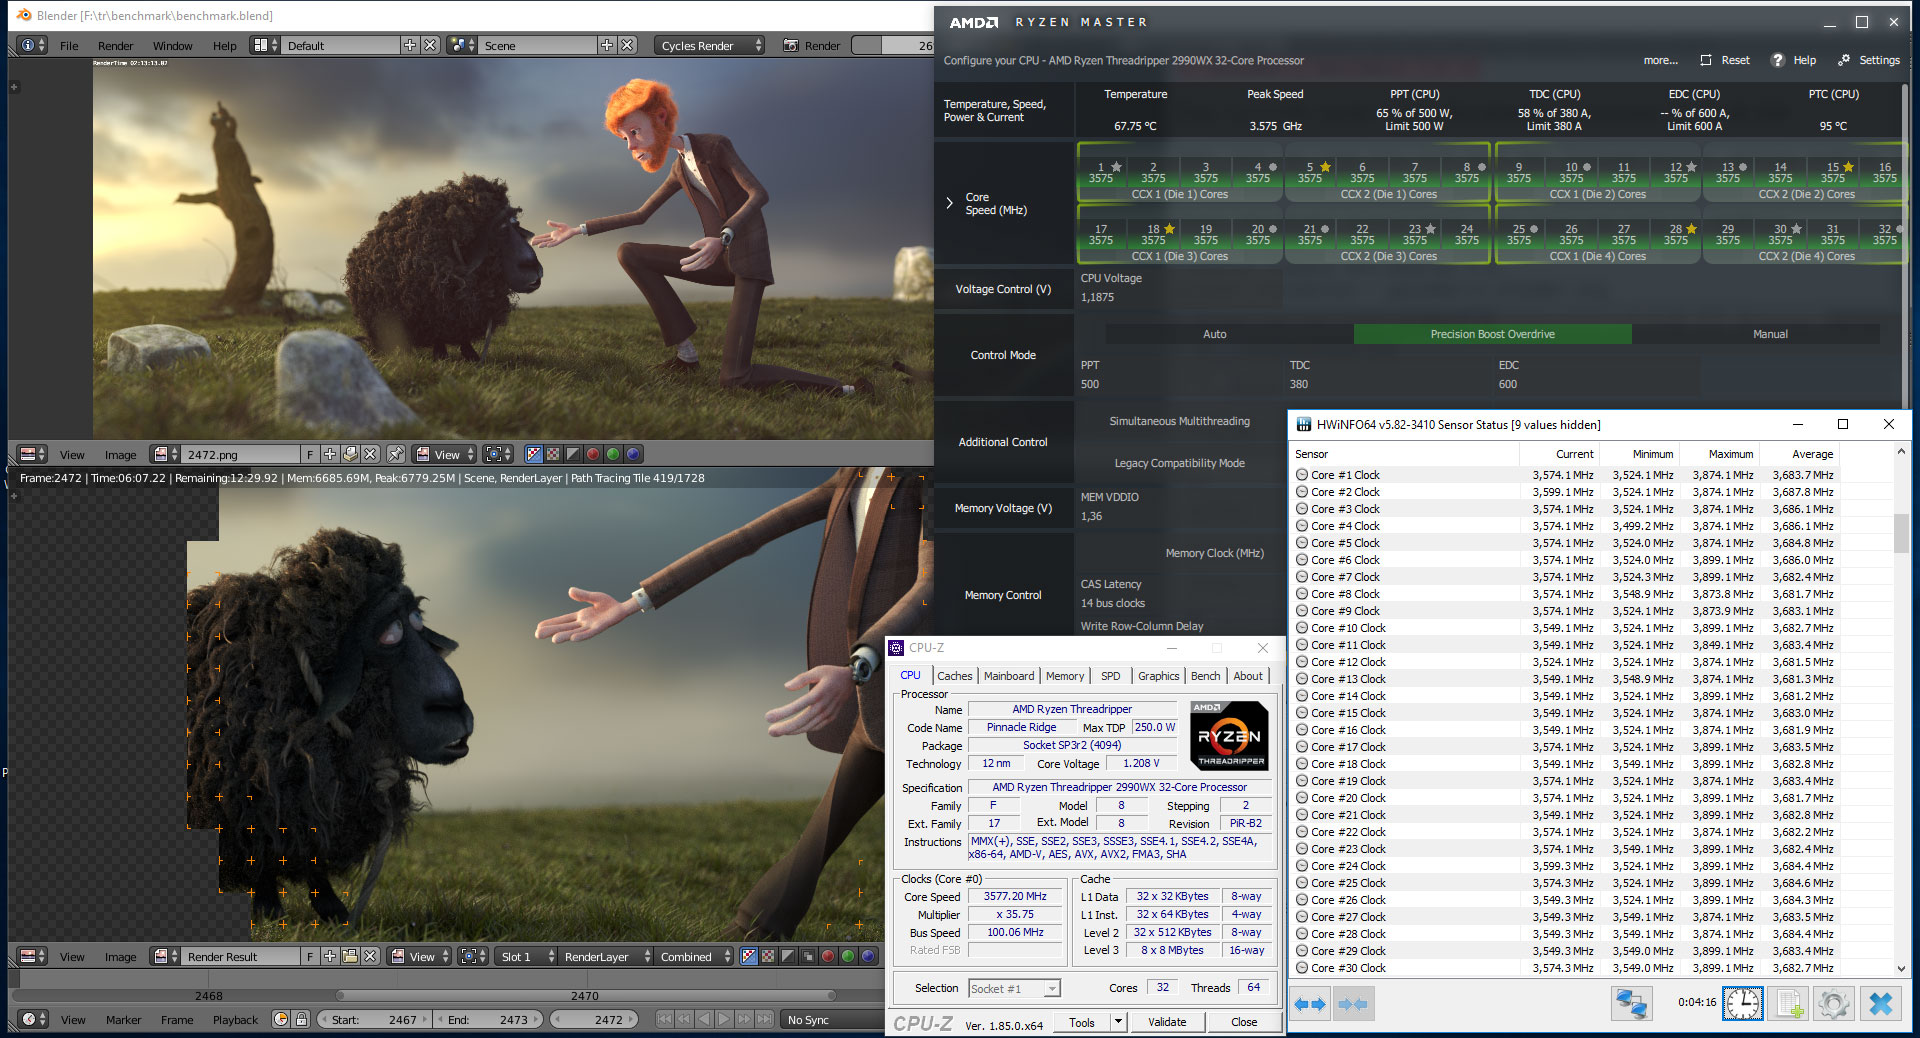
Task: Open image file icon in upper image editor
Action: (x=350, y=454)
